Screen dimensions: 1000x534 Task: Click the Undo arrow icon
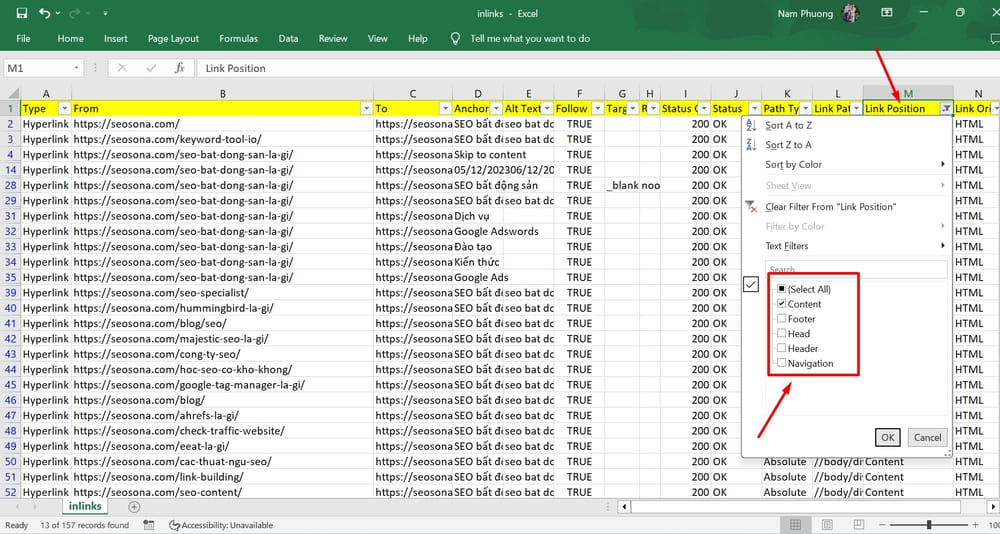pyautogui.click(x=45, y=13)
